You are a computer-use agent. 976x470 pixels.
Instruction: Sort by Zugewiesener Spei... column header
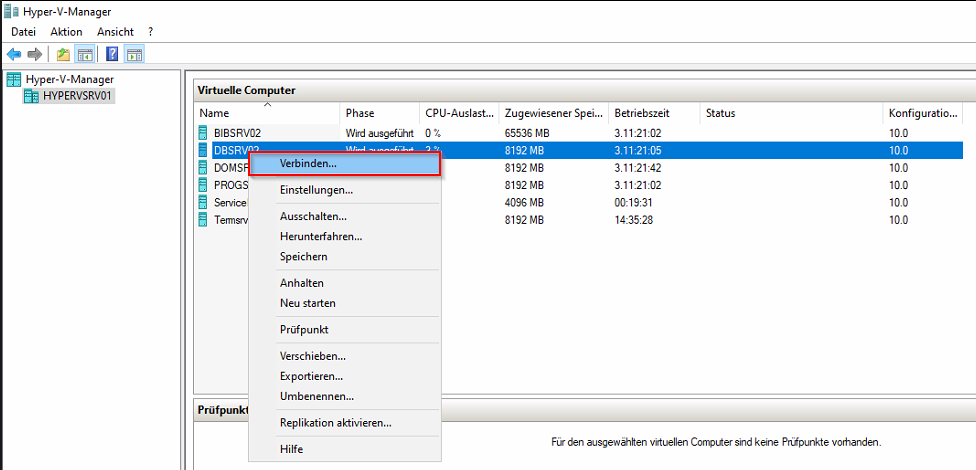pos(554,113)
